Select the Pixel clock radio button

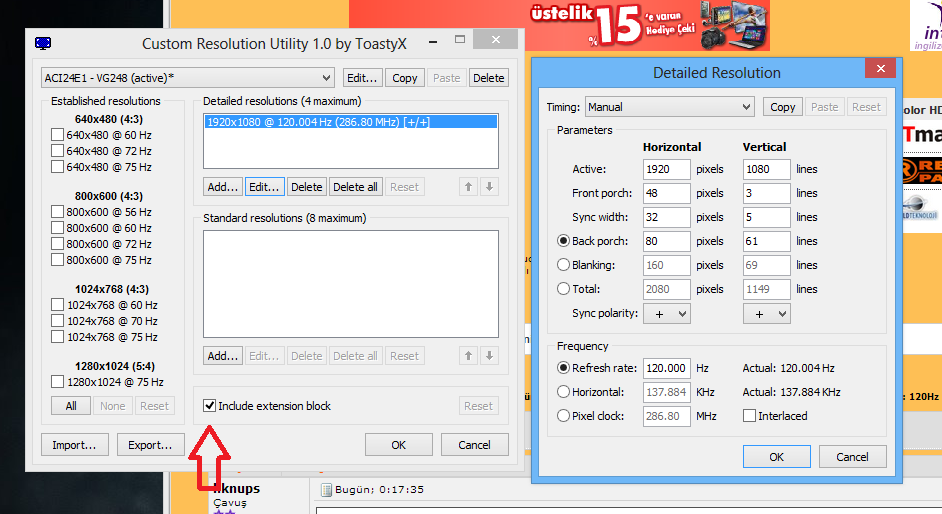coord(564,416)
